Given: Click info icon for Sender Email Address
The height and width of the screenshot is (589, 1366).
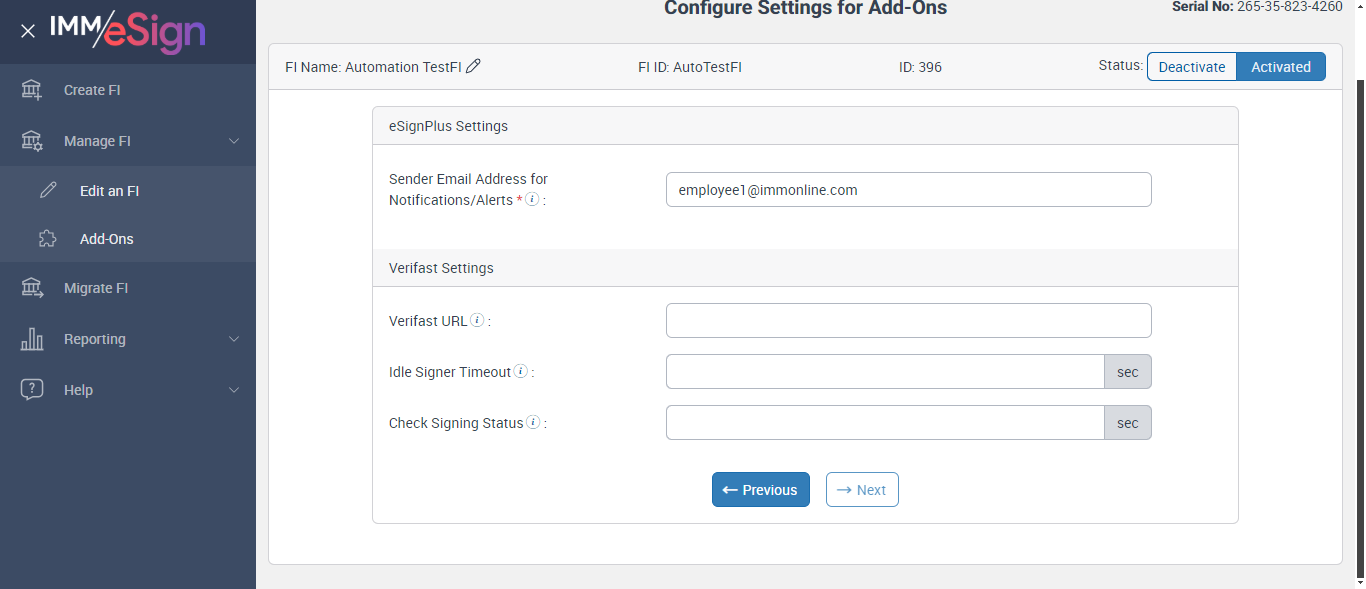Looking at the screenshot, I should (x=532, y=199).
